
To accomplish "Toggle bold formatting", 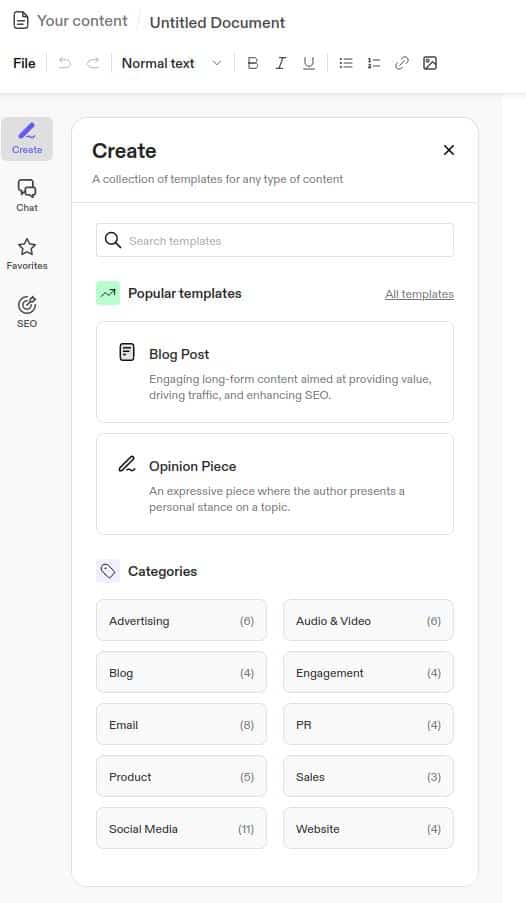I will (252, 63).
